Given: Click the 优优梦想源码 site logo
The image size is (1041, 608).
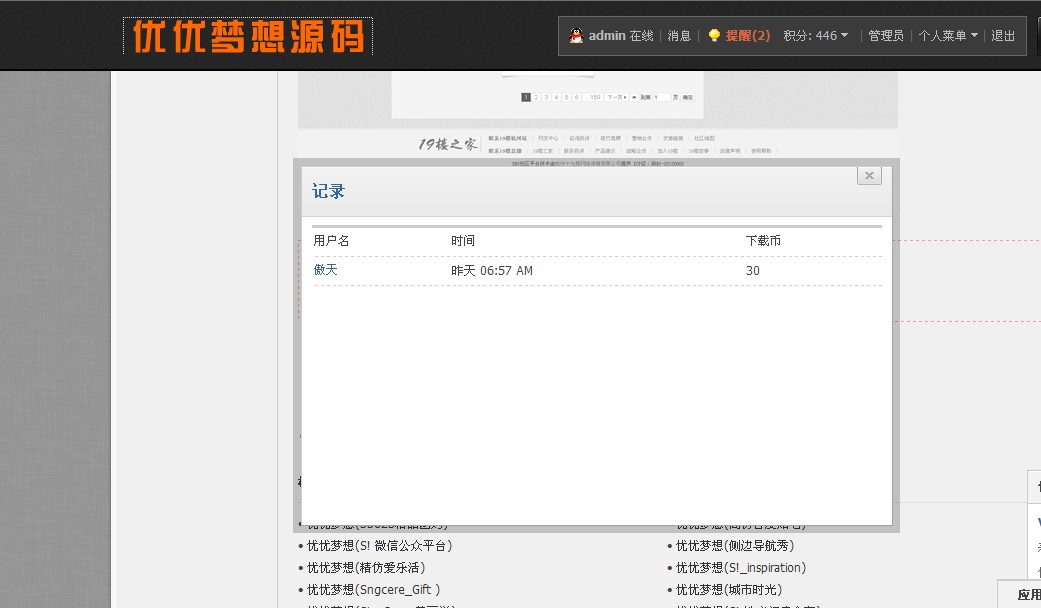Looking at the screenshot, I should click(x=248, y=36).
